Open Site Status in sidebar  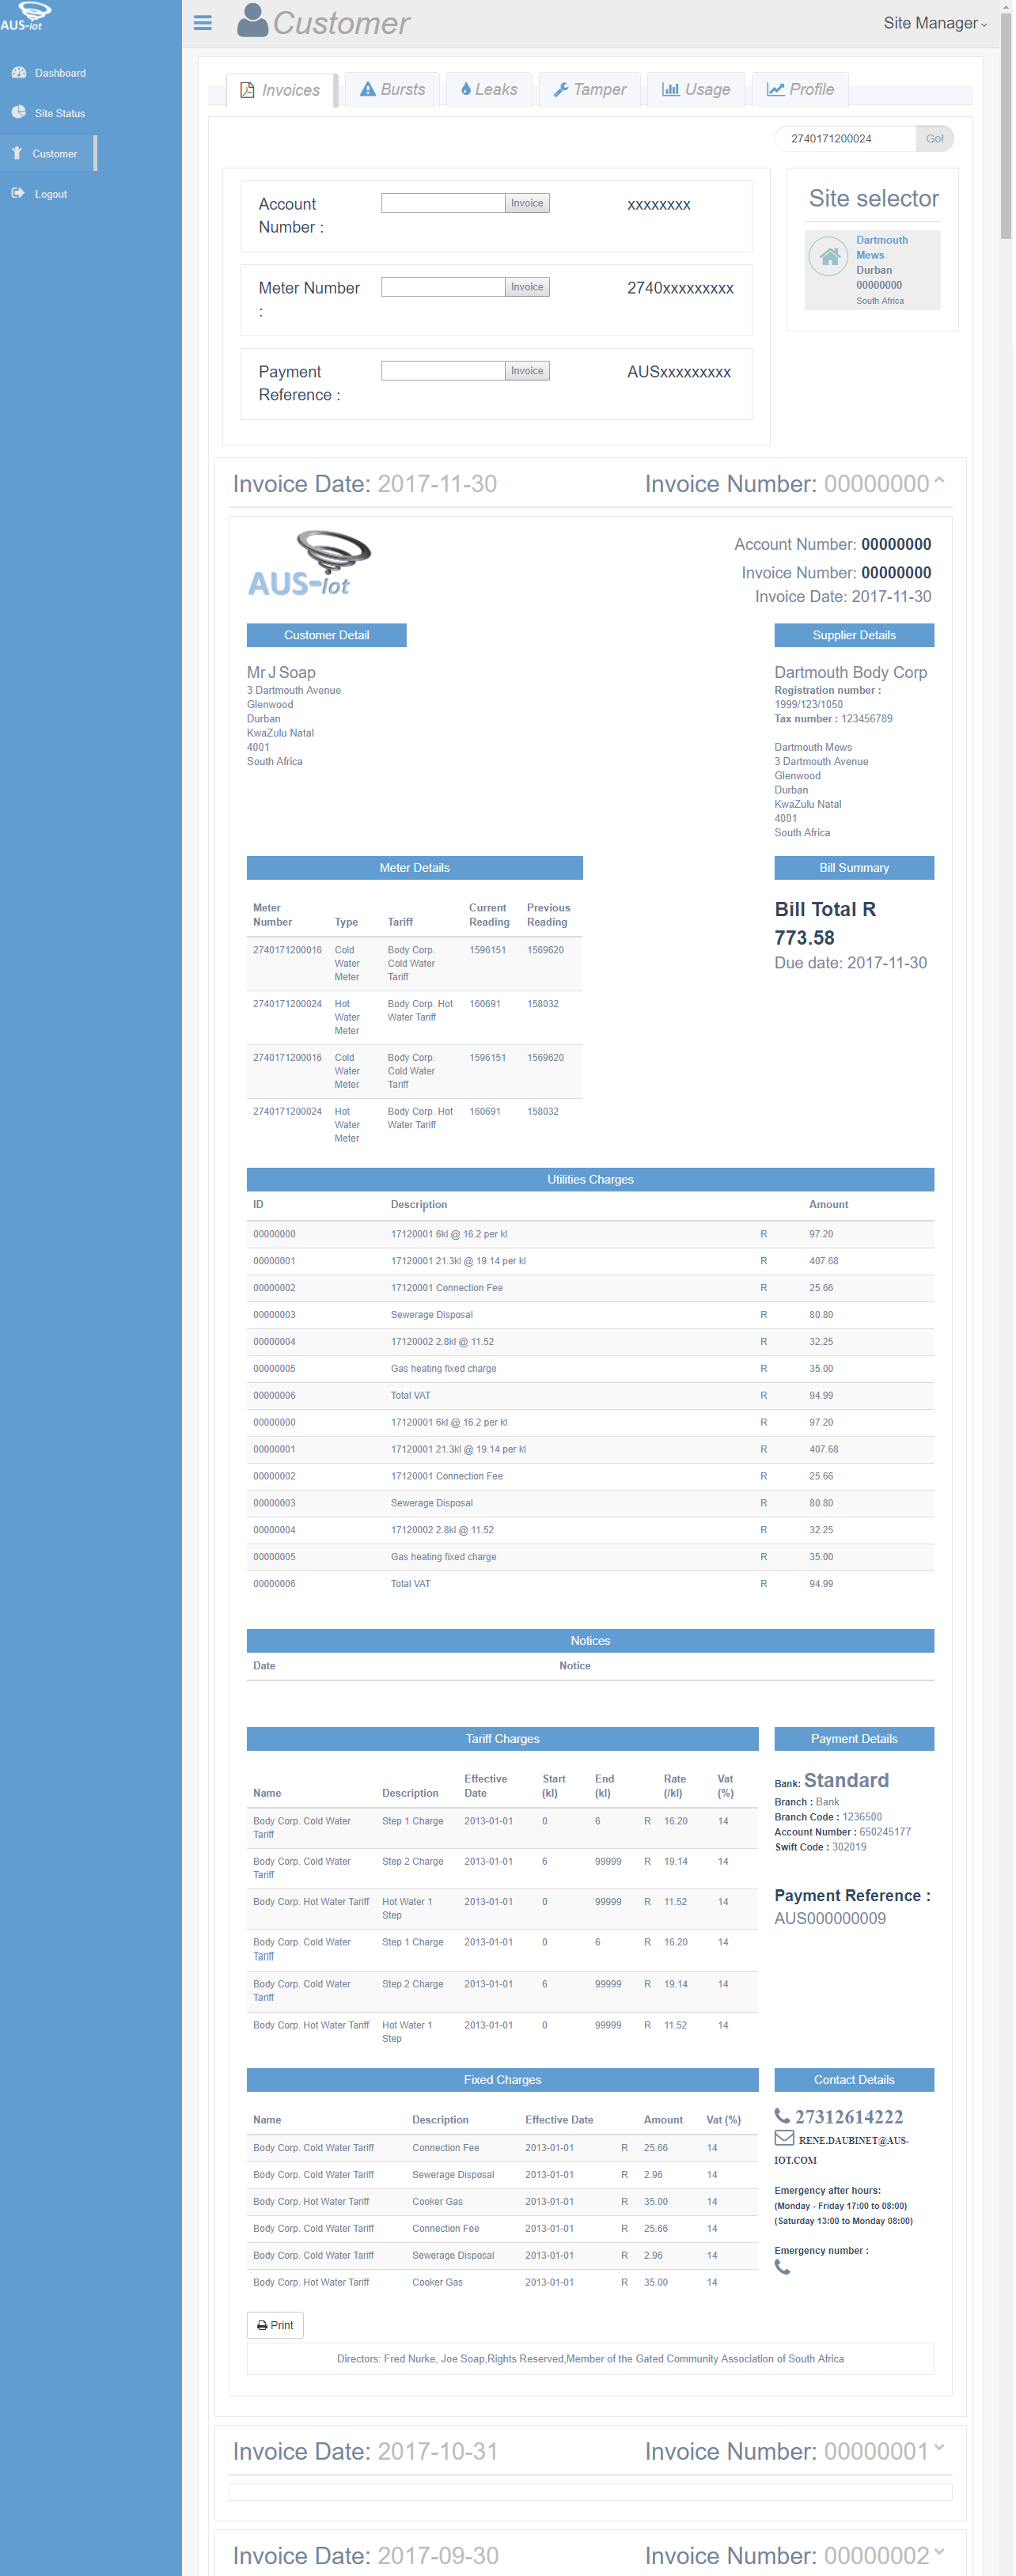click(x=59, y=113)
